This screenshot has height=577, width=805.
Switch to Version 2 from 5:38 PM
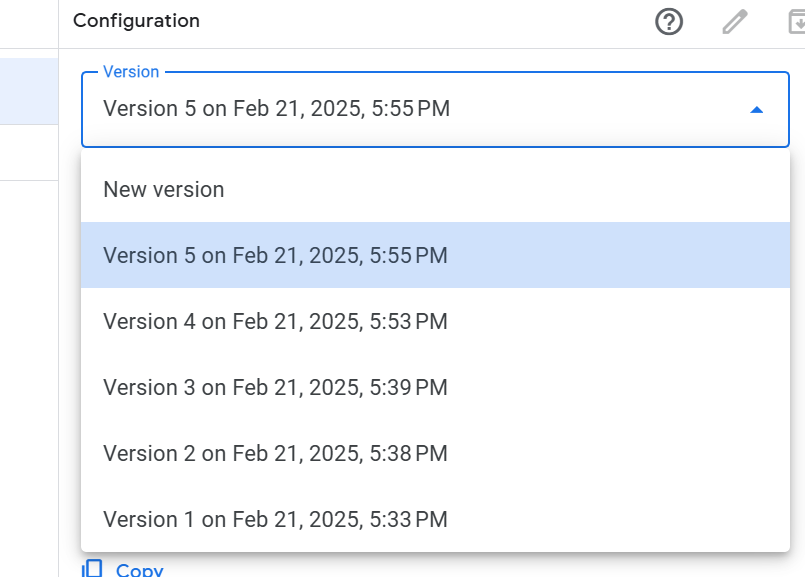point(275,453)
